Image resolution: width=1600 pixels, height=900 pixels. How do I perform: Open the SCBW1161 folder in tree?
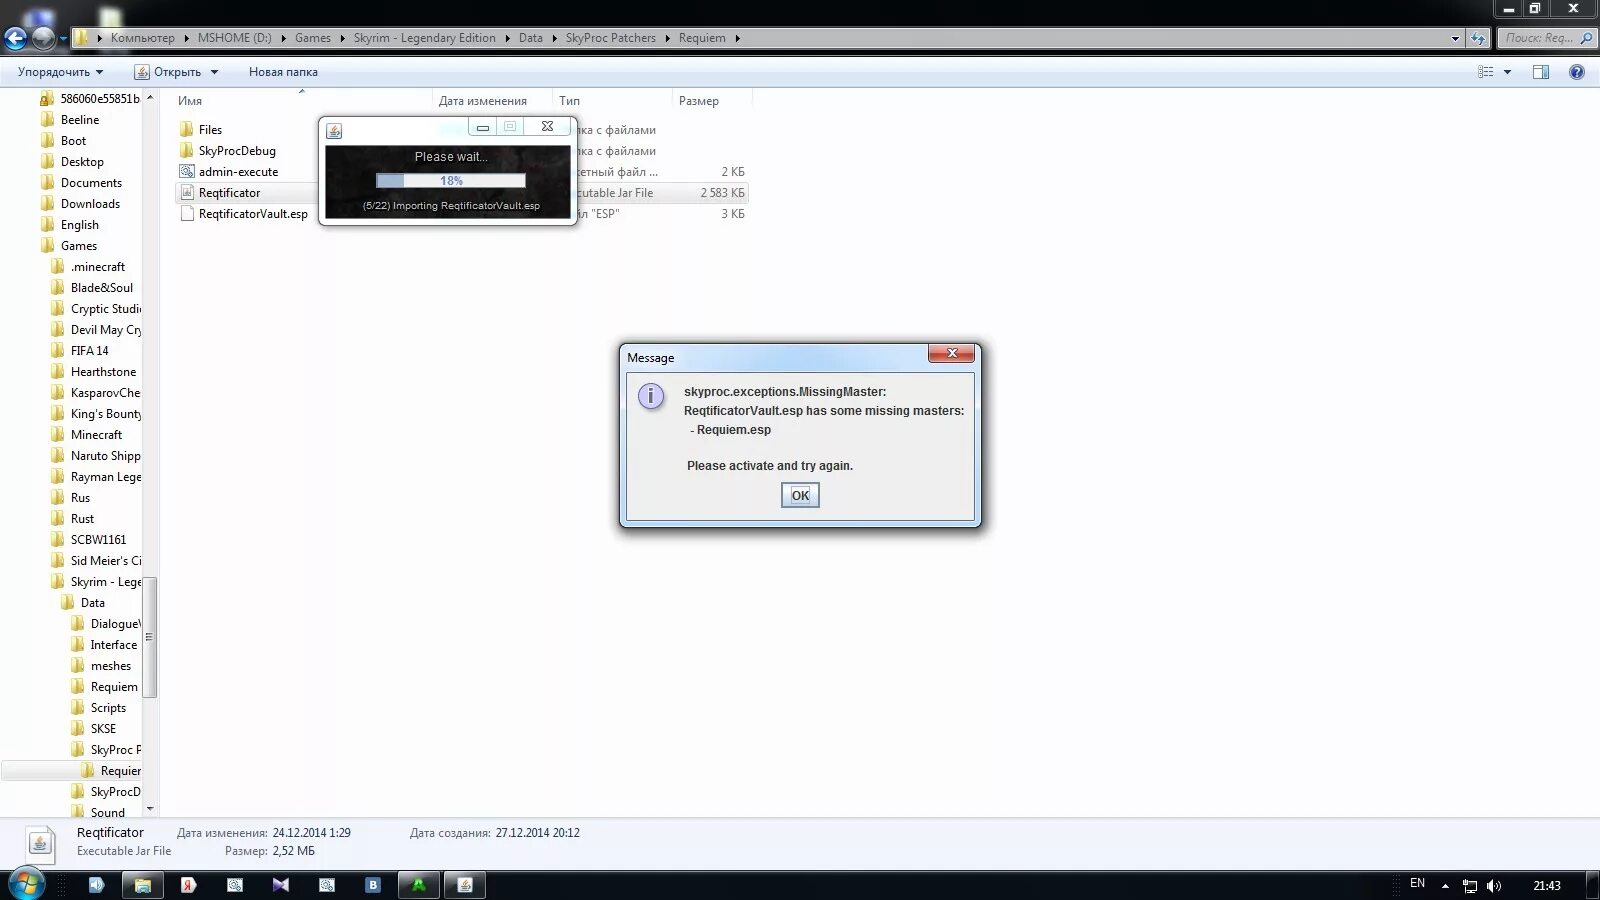pyautogui.click(x=98, y=540)
